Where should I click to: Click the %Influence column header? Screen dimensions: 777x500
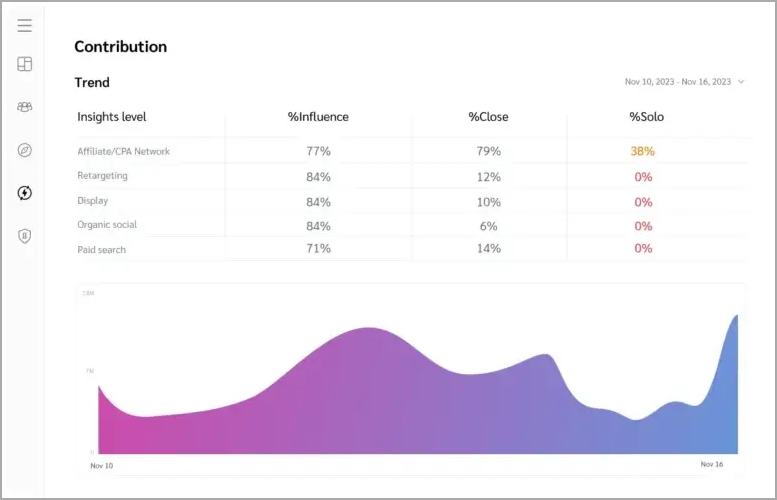318,117
